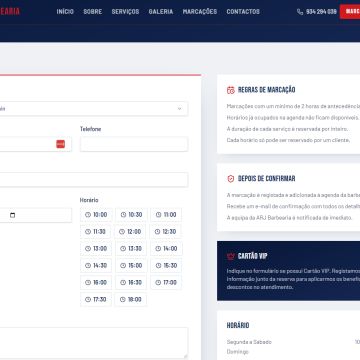Open the Galeria menu item
The height and width of the screenshot is (360, 360).
[x=161, y=12]
